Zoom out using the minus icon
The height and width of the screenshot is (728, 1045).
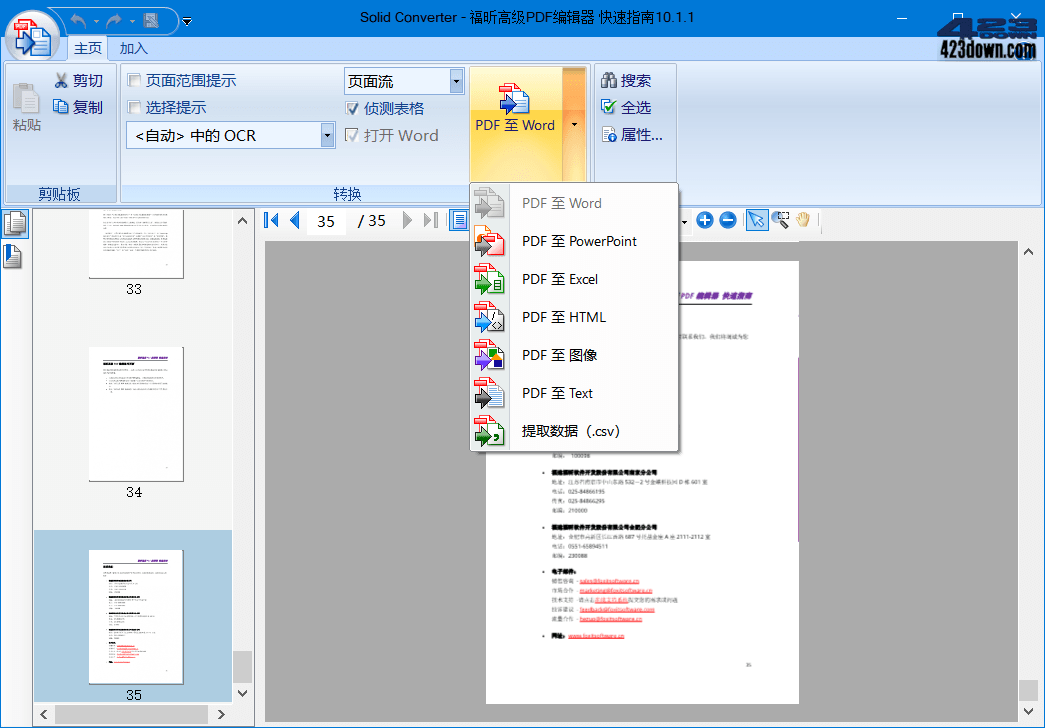[x=729, y=220]
